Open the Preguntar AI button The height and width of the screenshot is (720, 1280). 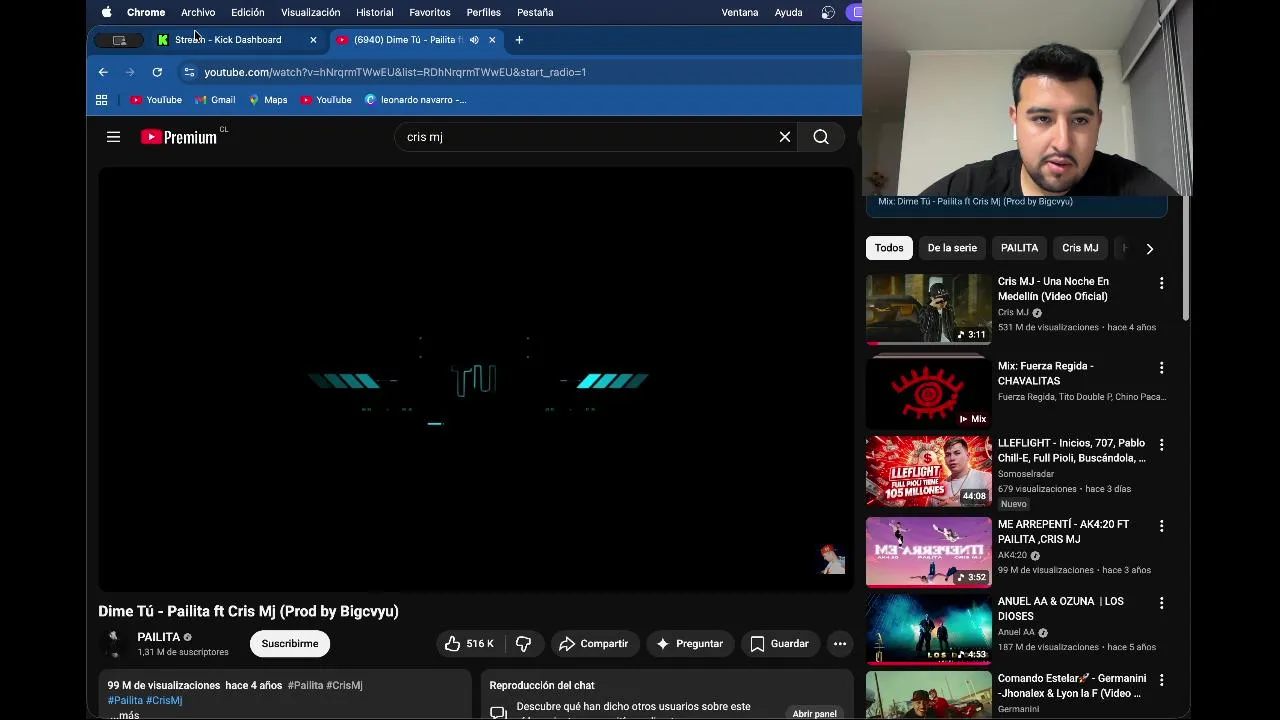(x=689, y=644)
